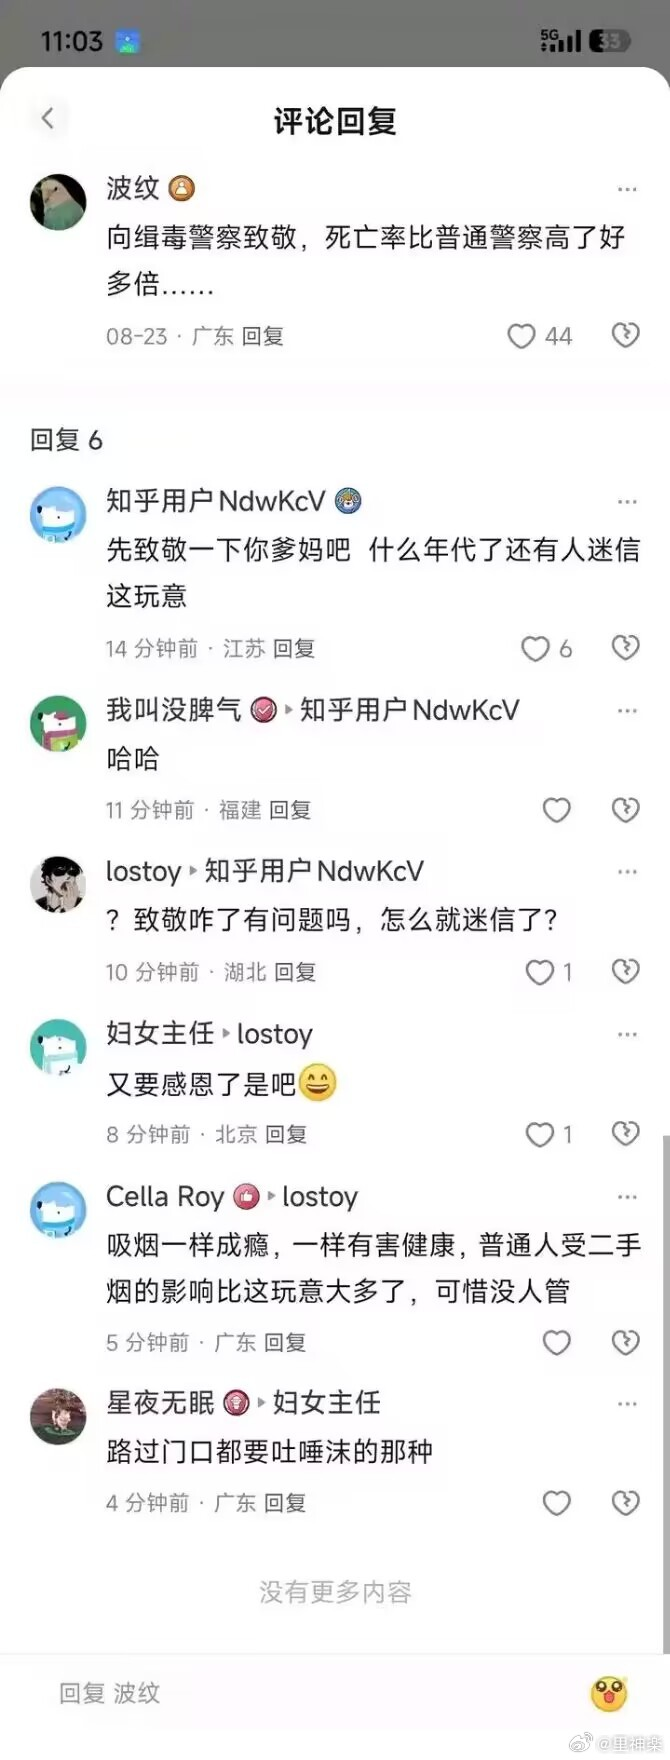Open the three-dot menu on 波纹's comment
The width and height of the screenshot is (670, 1760).
(627, 189)
